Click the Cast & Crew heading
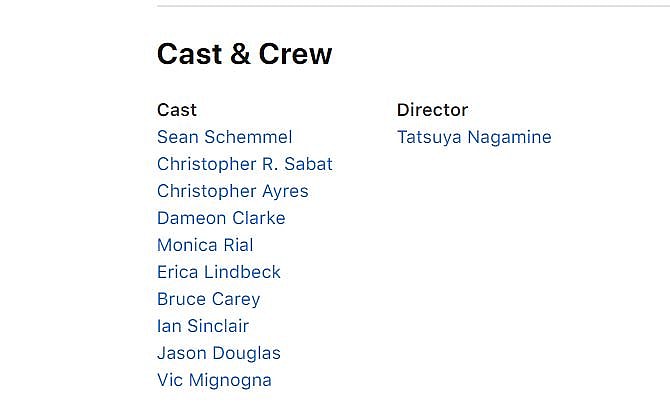 [244, 54]
